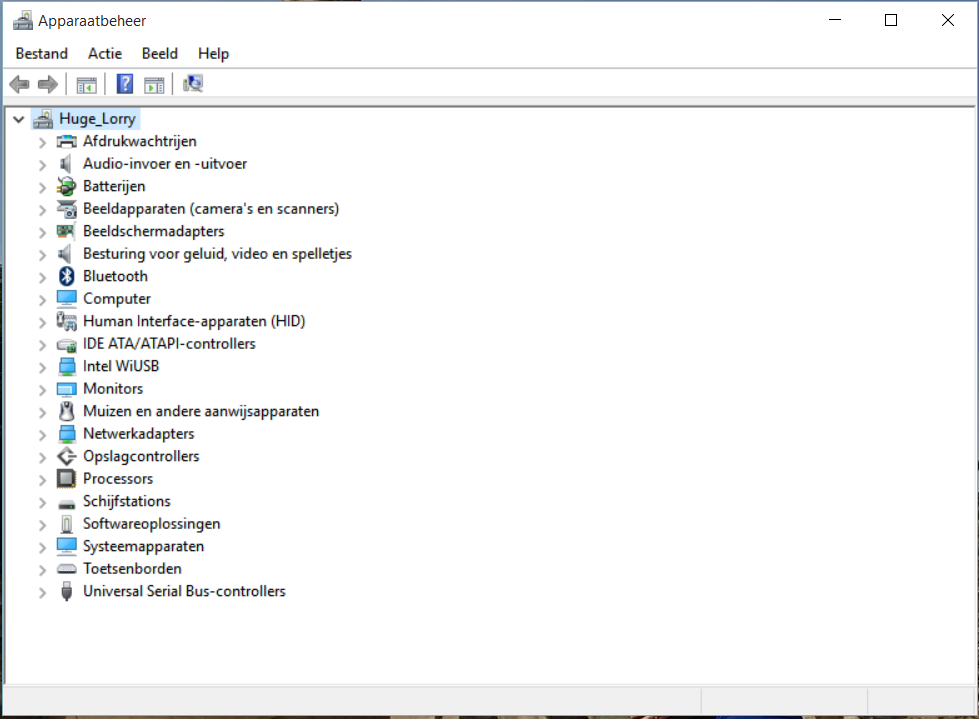This screenshot has width=979, height=719.
Task: Open the Help menu
Action: click(214, 54)
